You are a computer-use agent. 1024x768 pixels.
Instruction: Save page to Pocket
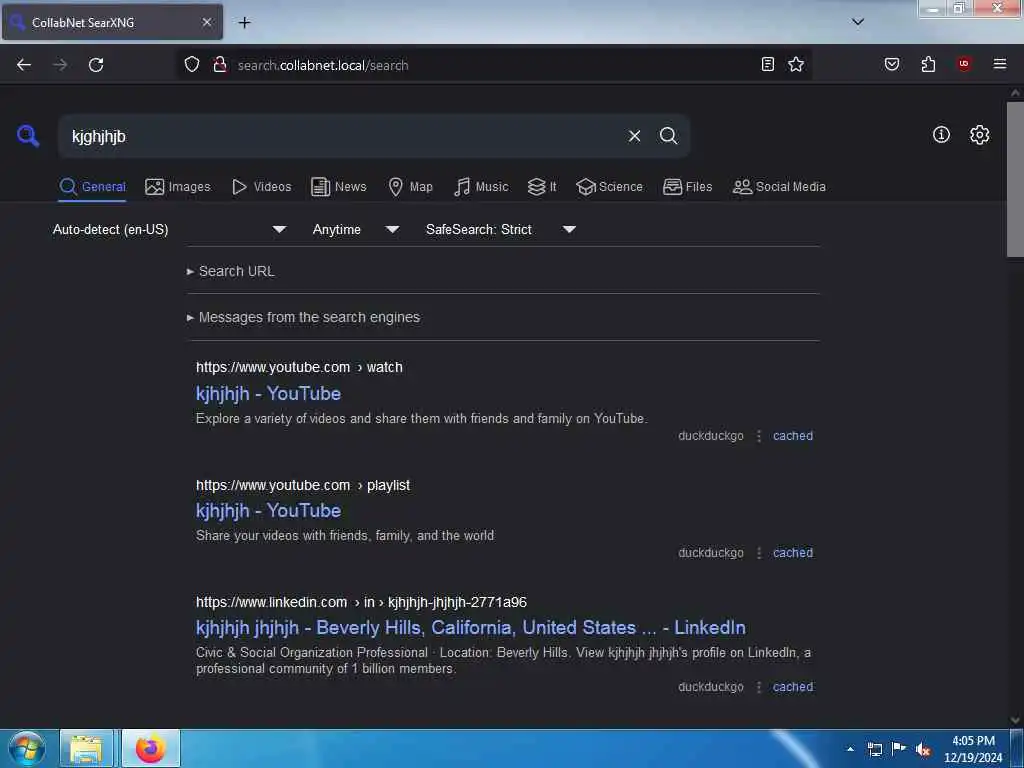(892, 64)
